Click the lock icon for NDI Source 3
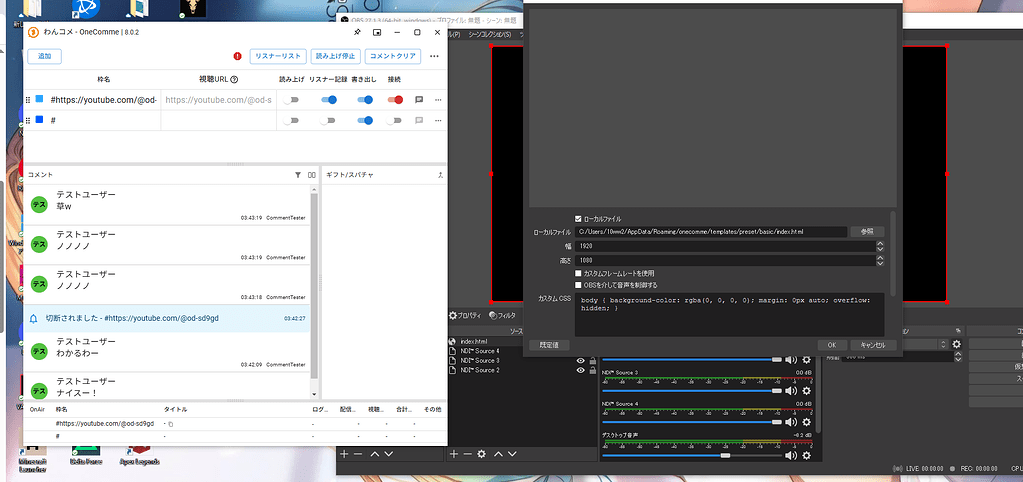Viewport: 1023px width, 482px height. click(592, 360)
